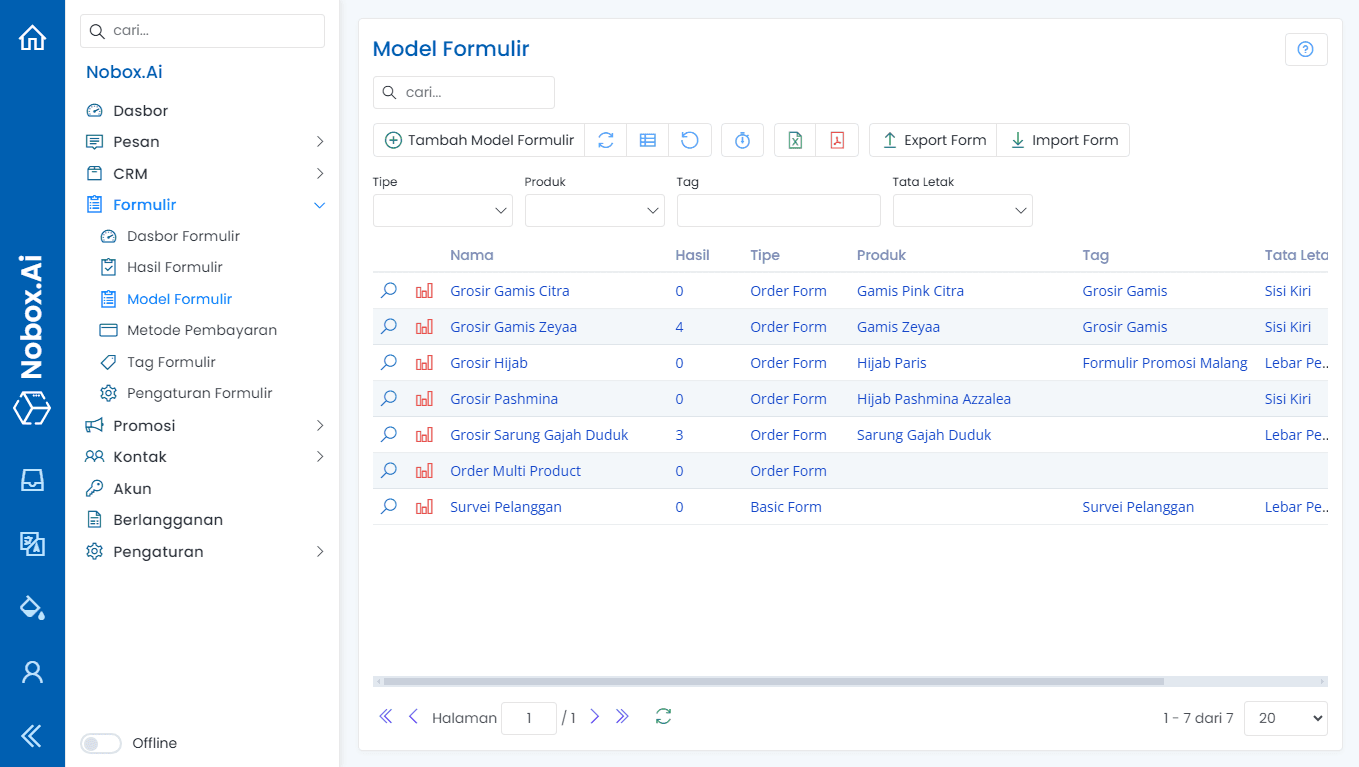
Task: Click the reset filters icon
Action: (690, 140)
